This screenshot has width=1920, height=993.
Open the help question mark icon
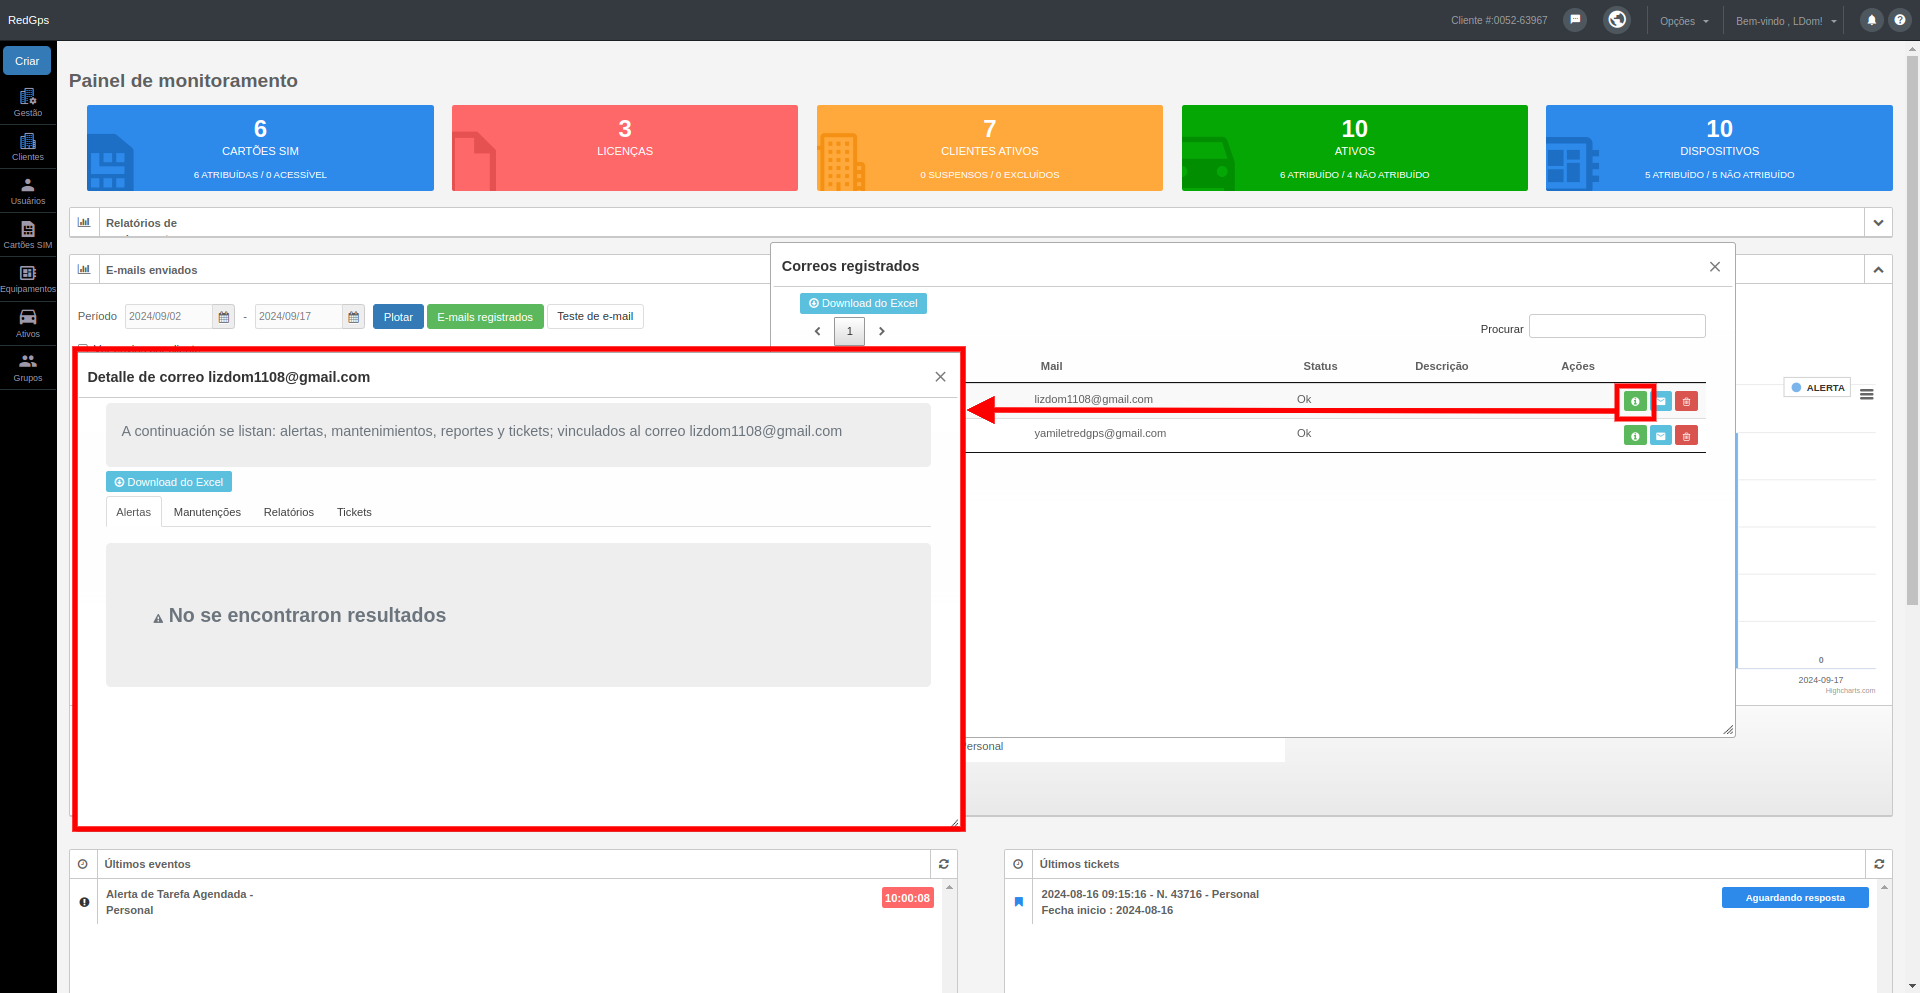[x=1900, y=20]
